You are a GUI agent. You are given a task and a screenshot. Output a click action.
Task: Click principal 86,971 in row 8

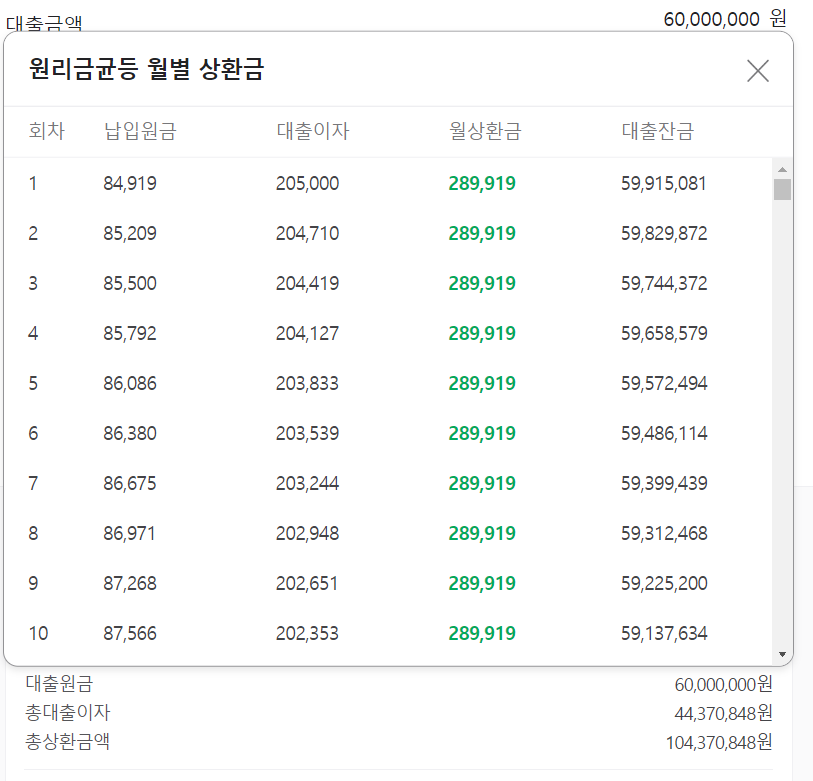coord(129,533)
